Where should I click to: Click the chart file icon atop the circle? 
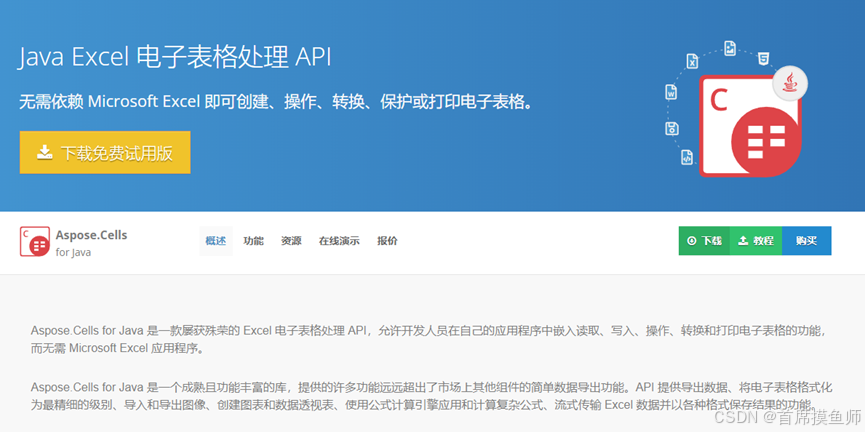(x=730, y=49)
